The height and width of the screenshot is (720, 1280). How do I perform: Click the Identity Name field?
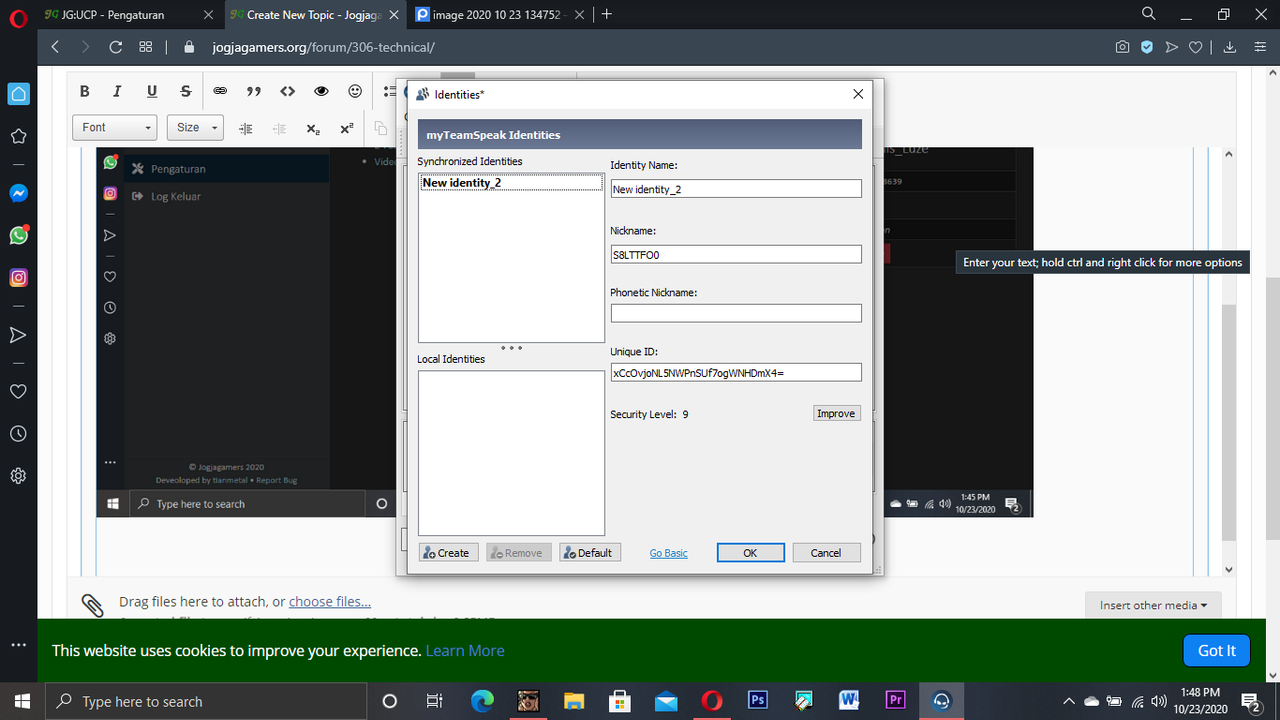point(736,189)
